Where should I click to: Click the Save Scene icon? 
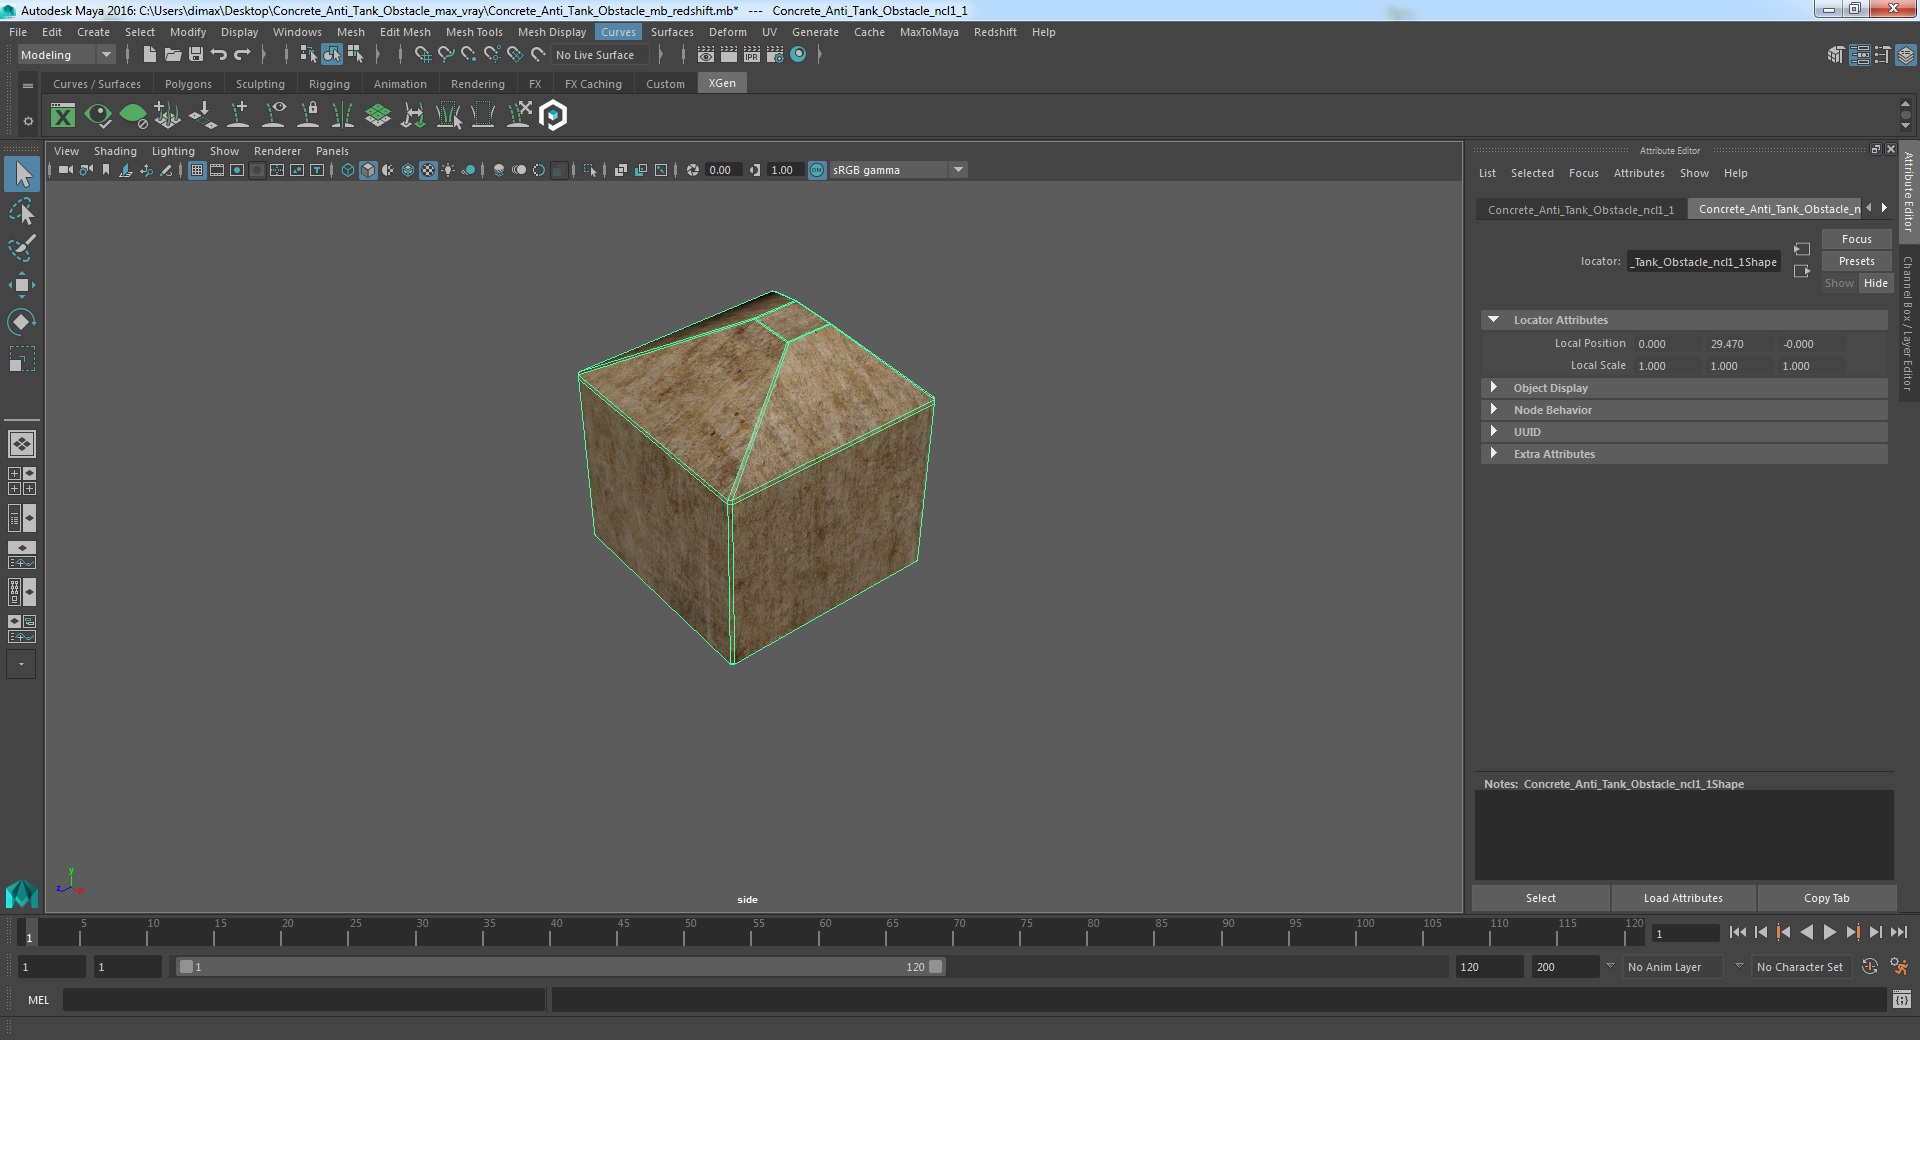click(x=196, y=55)
